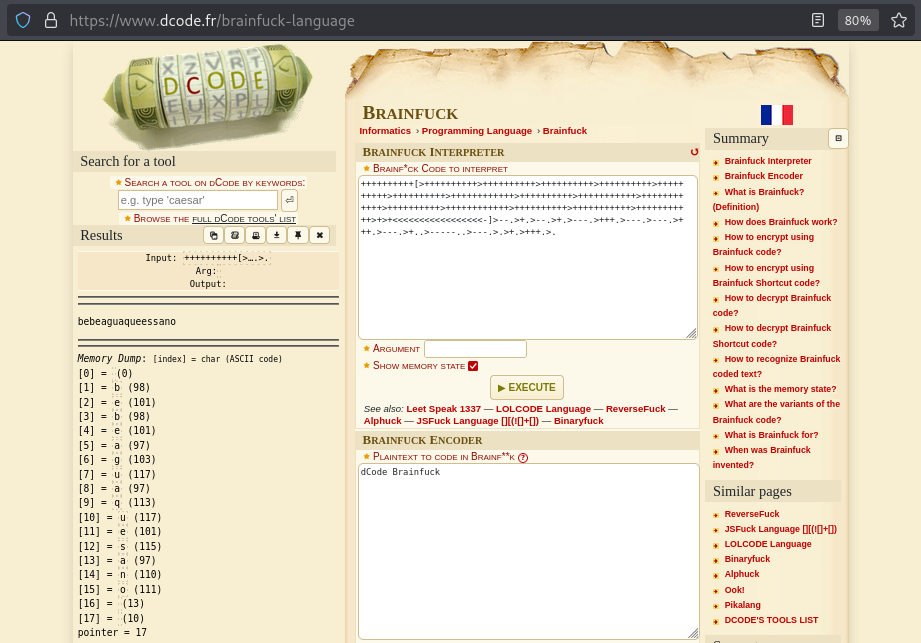
Task: Open the Alphuck see-also link
Action: (382, 421)
